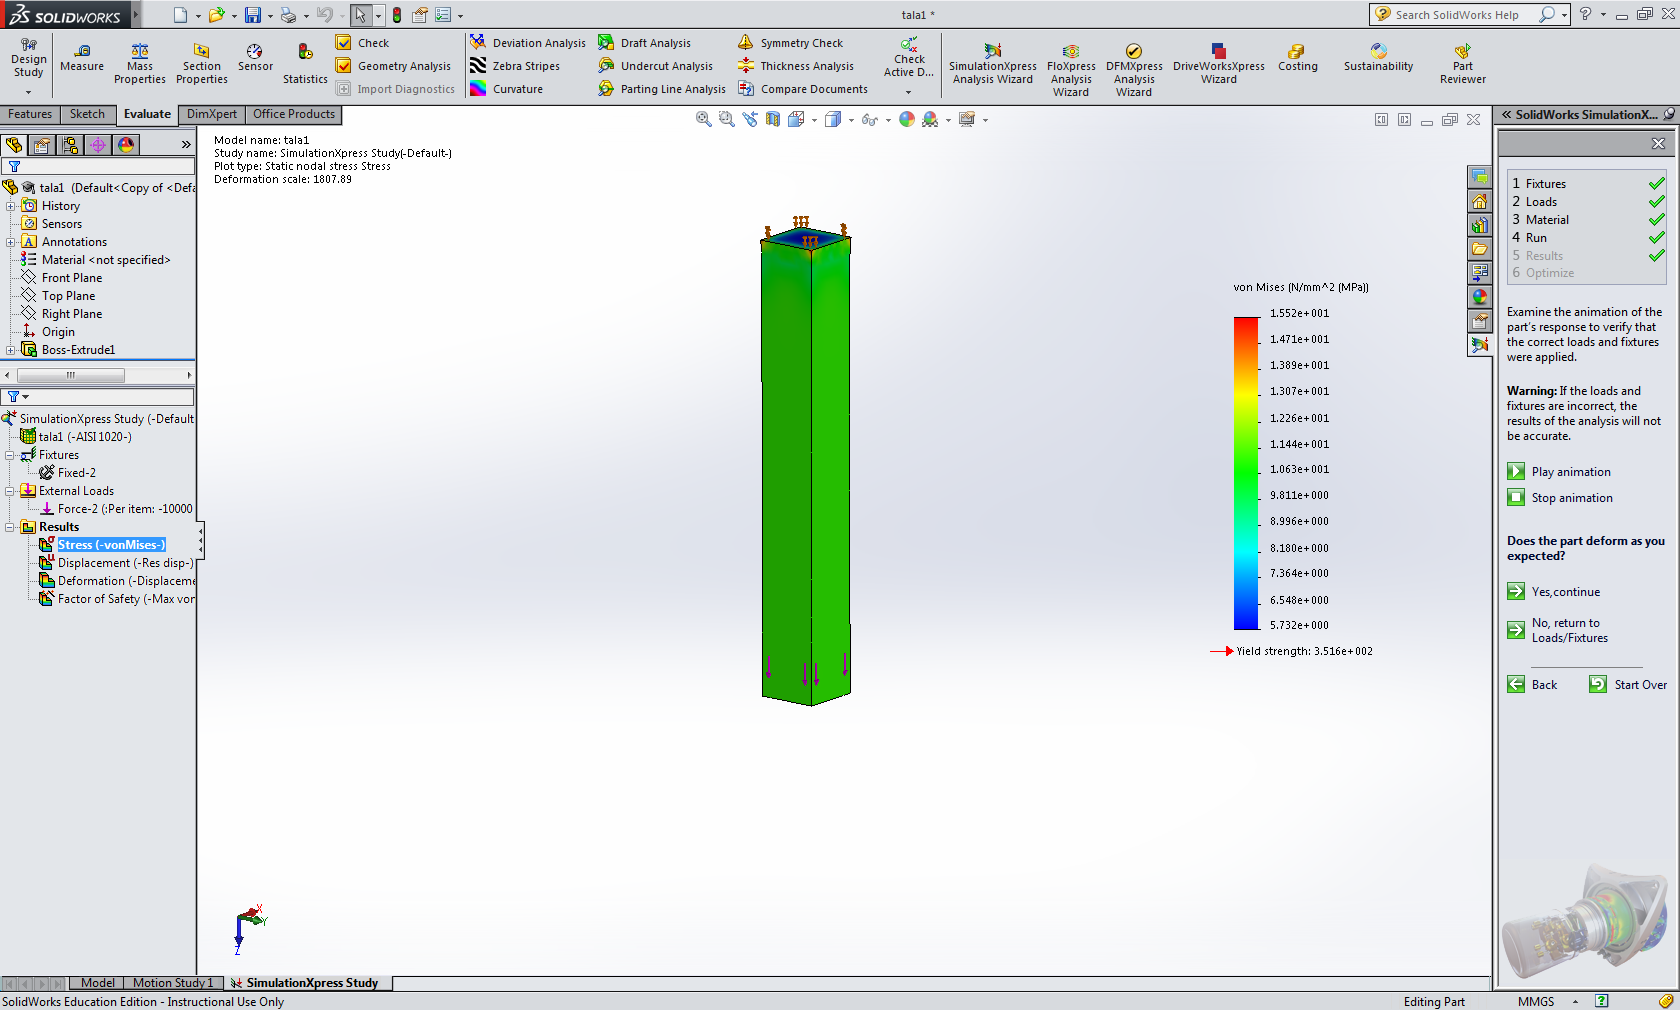
Task: Go Back in SimulationXpress wizard
Action: (1533, 685)
